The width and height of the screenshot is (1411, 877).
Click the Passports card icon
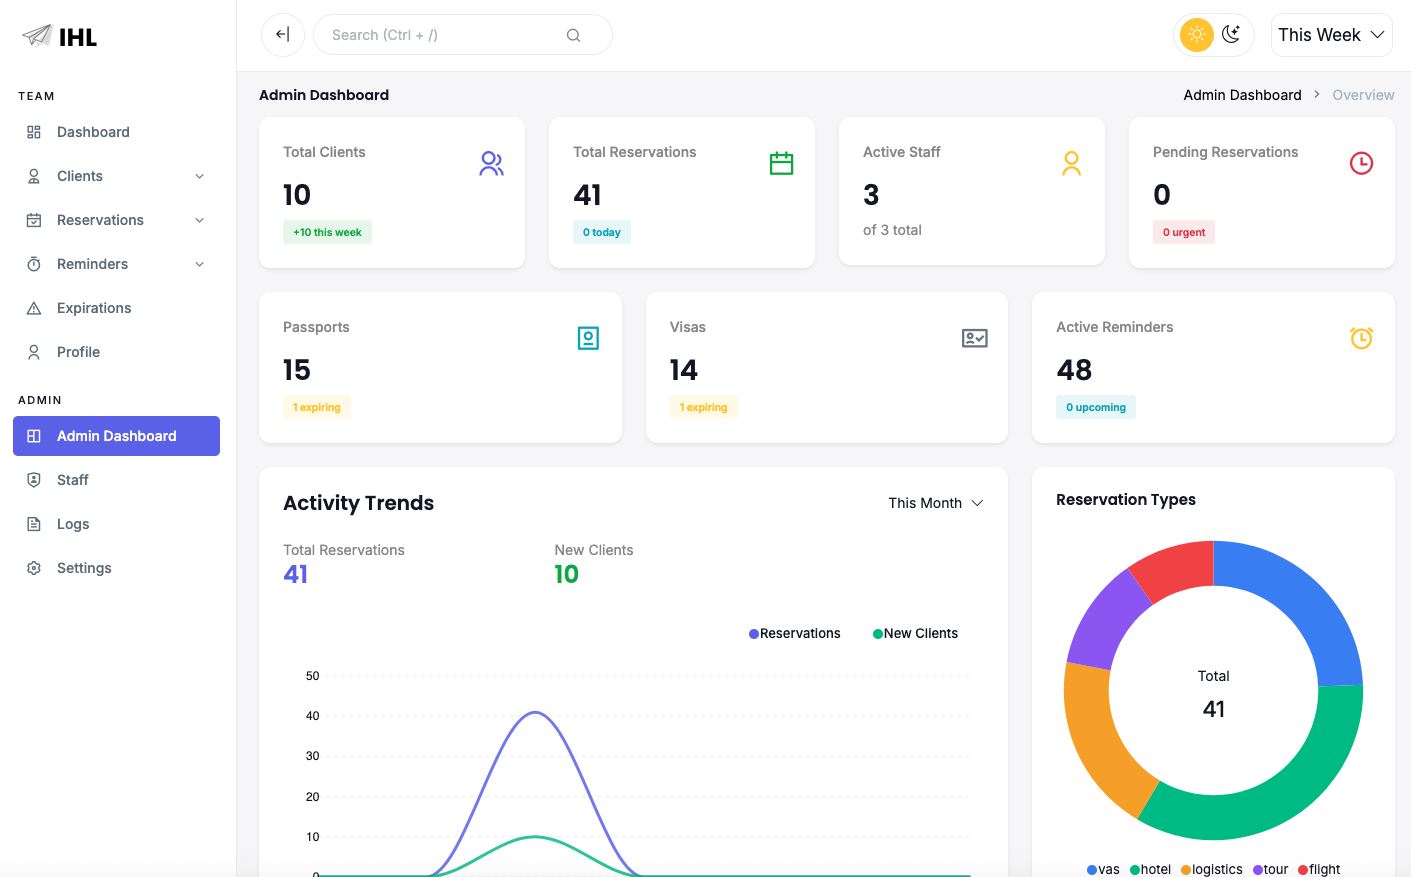coord(588,338)
